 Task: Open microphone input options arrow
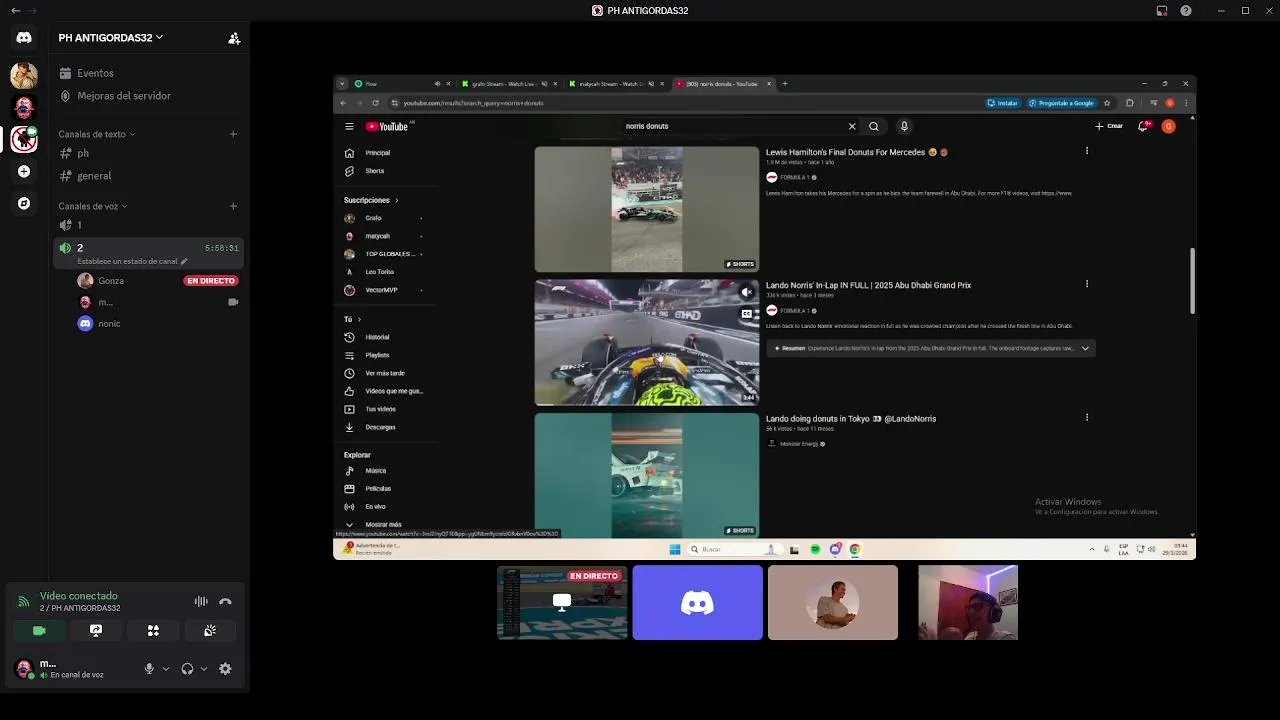(x=166, y=669)
